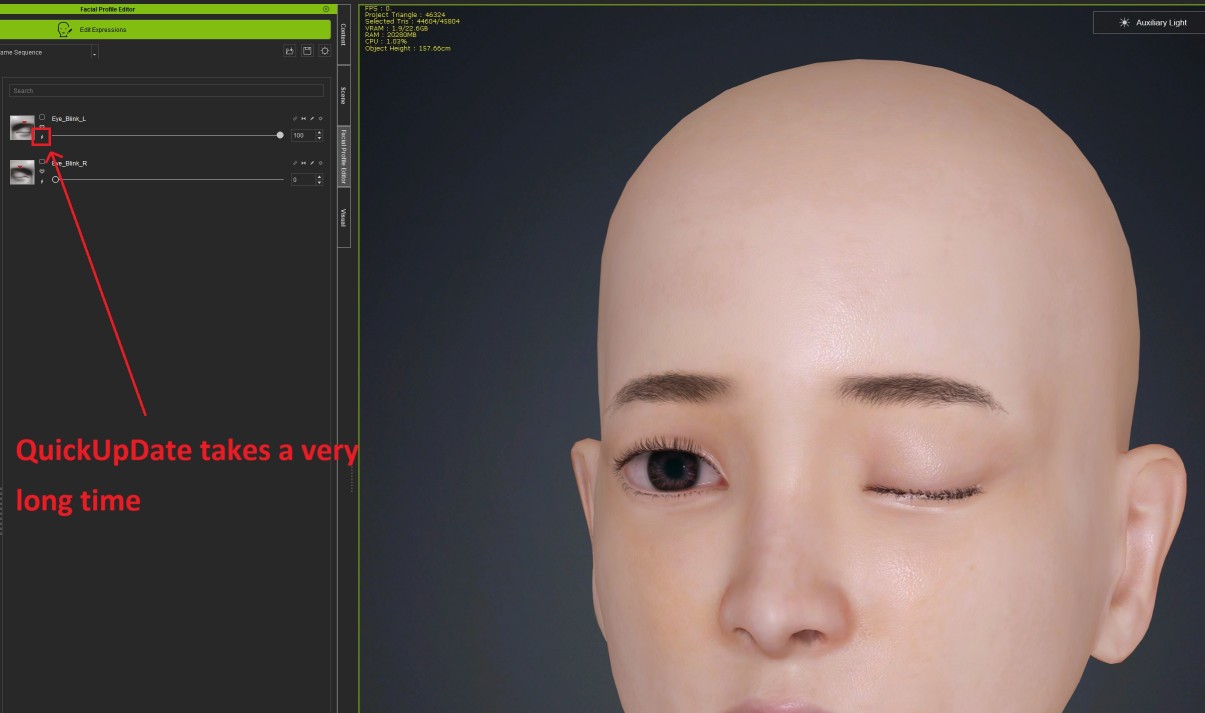The width and height of the screenshot is (1205, 713).
Task: Click the Quick Update lightning icon for Eye_Blink_L
Action: tap(42, 137)
